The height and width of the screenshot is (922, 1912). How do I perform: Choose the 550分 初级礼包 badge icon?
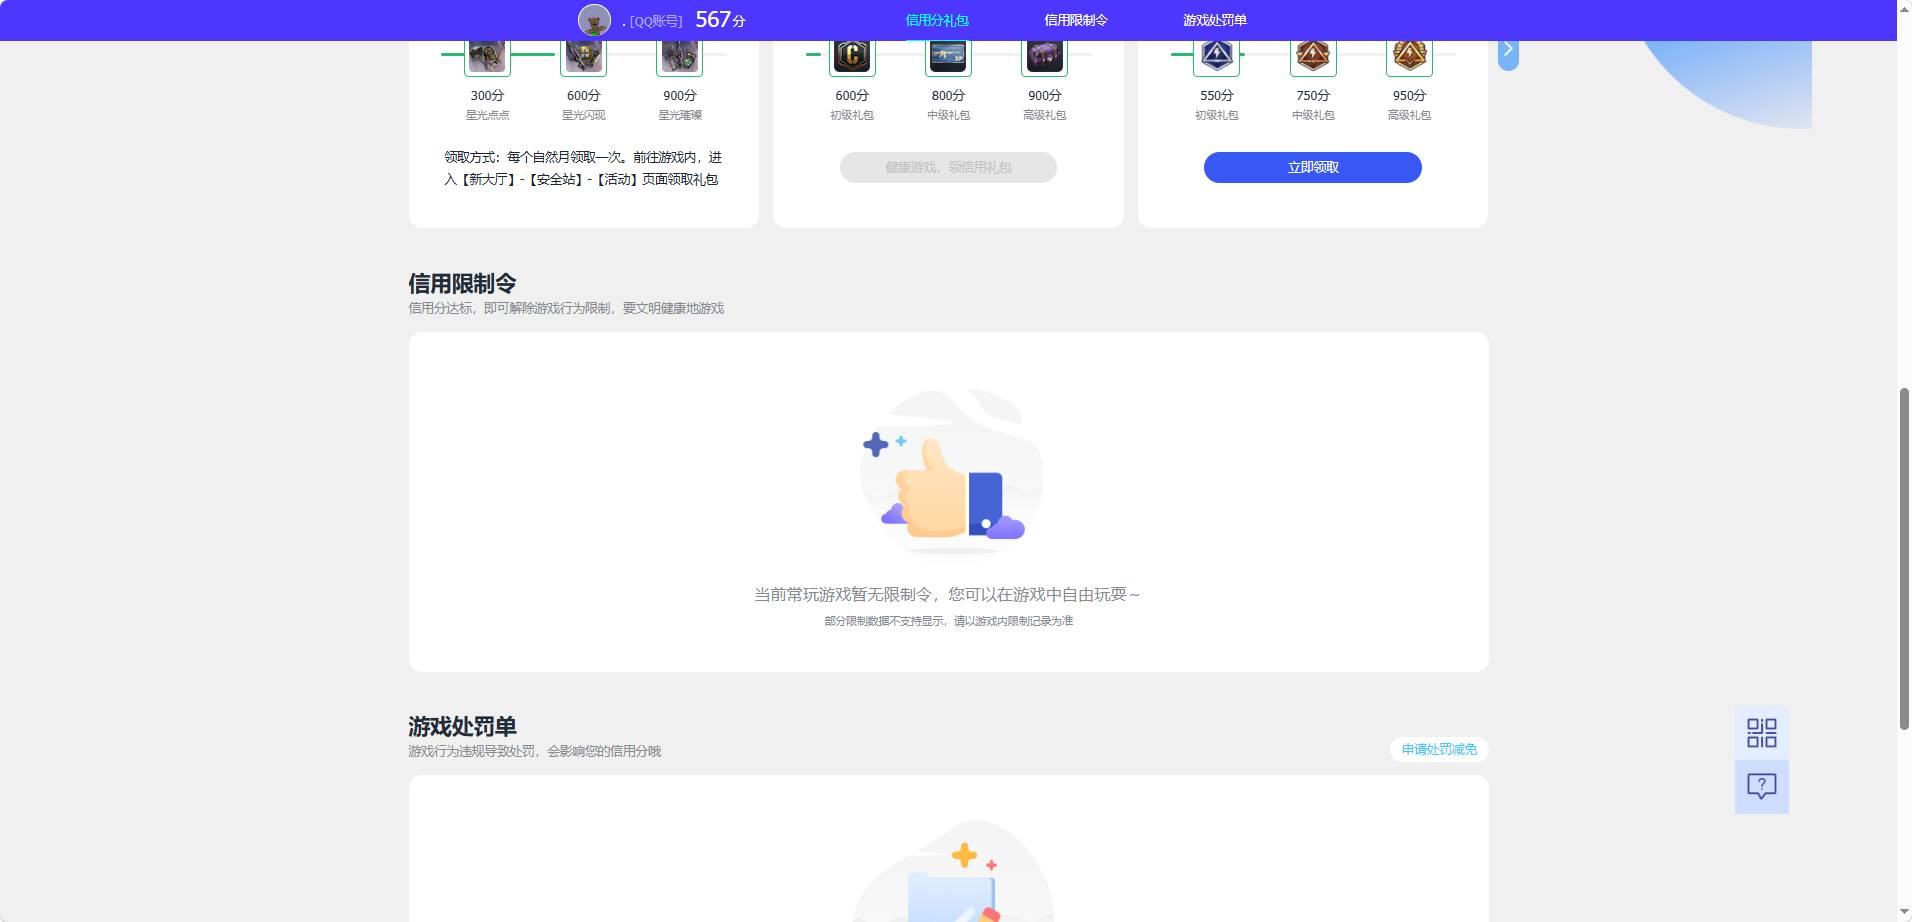(1217, 56)
